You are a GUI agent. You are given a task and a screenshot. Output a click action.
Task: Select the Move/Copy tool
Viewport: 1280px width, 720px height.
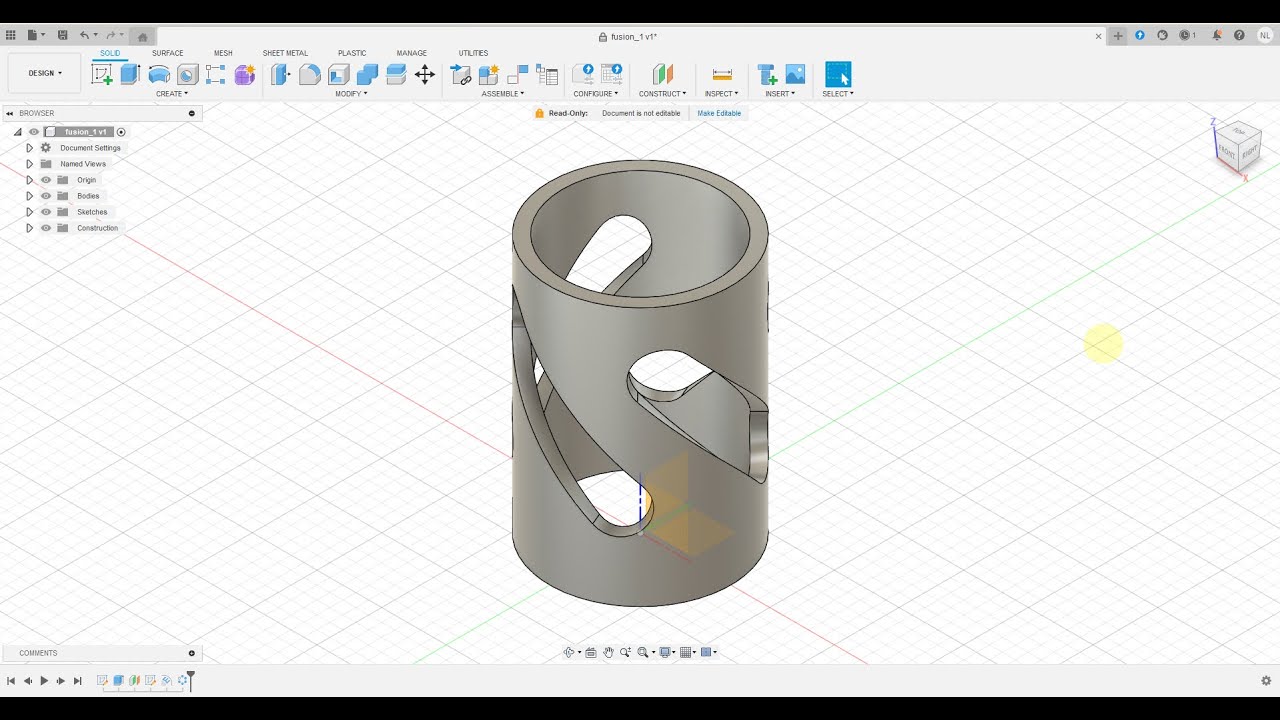click(425, 74)
